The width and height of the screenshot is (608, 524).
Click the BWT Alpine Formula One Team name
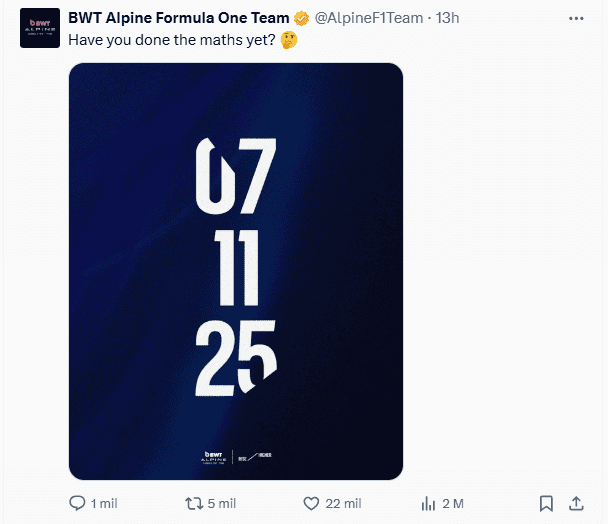click(x=178, y=19)
